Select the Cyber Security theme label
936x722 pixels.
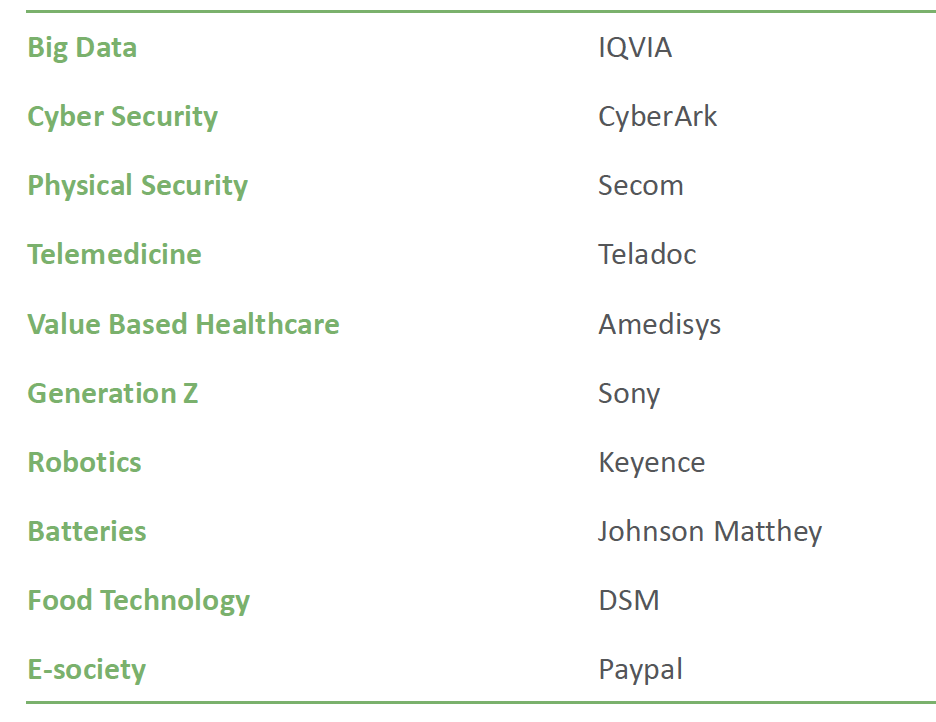click(x=122, y=116)
